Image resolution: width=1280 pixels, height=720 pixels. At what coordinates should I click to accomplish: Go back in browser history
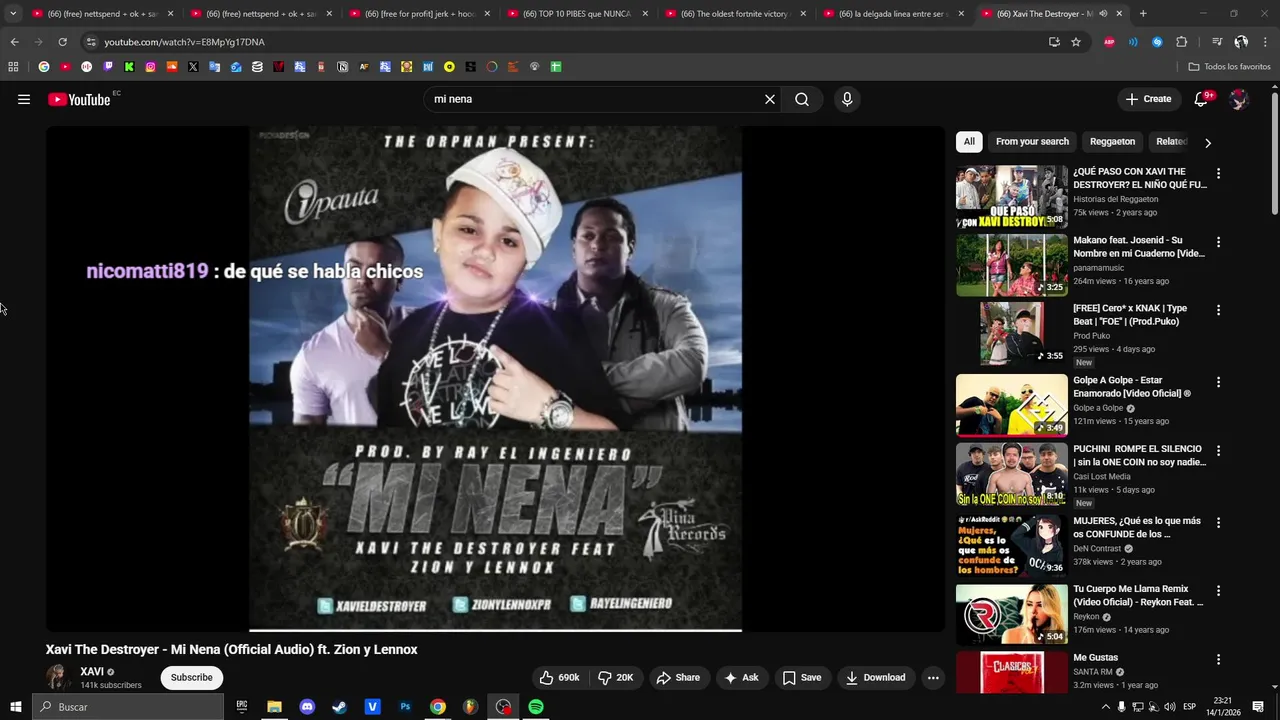point(14,42)
